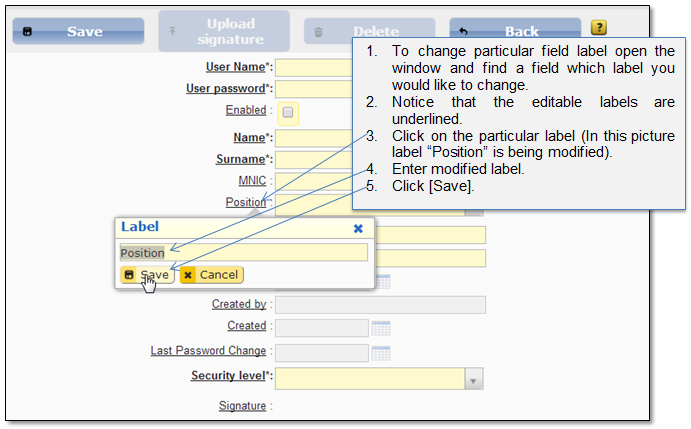The width and height of the screenshot is (691, 429).
Task: Save the modified label in Label popup
Action: [x=146, y=275]
